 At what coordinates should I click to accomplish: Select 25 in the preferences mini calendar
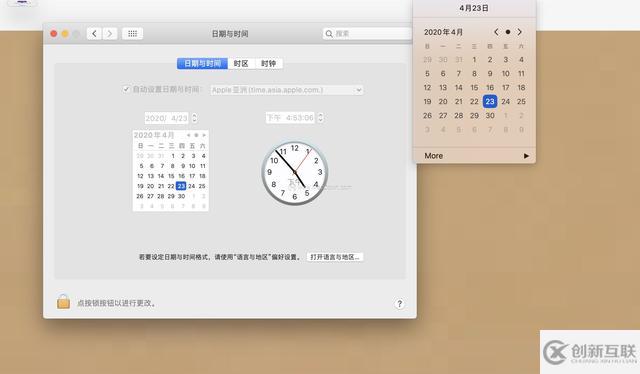[x=202, y=186]
